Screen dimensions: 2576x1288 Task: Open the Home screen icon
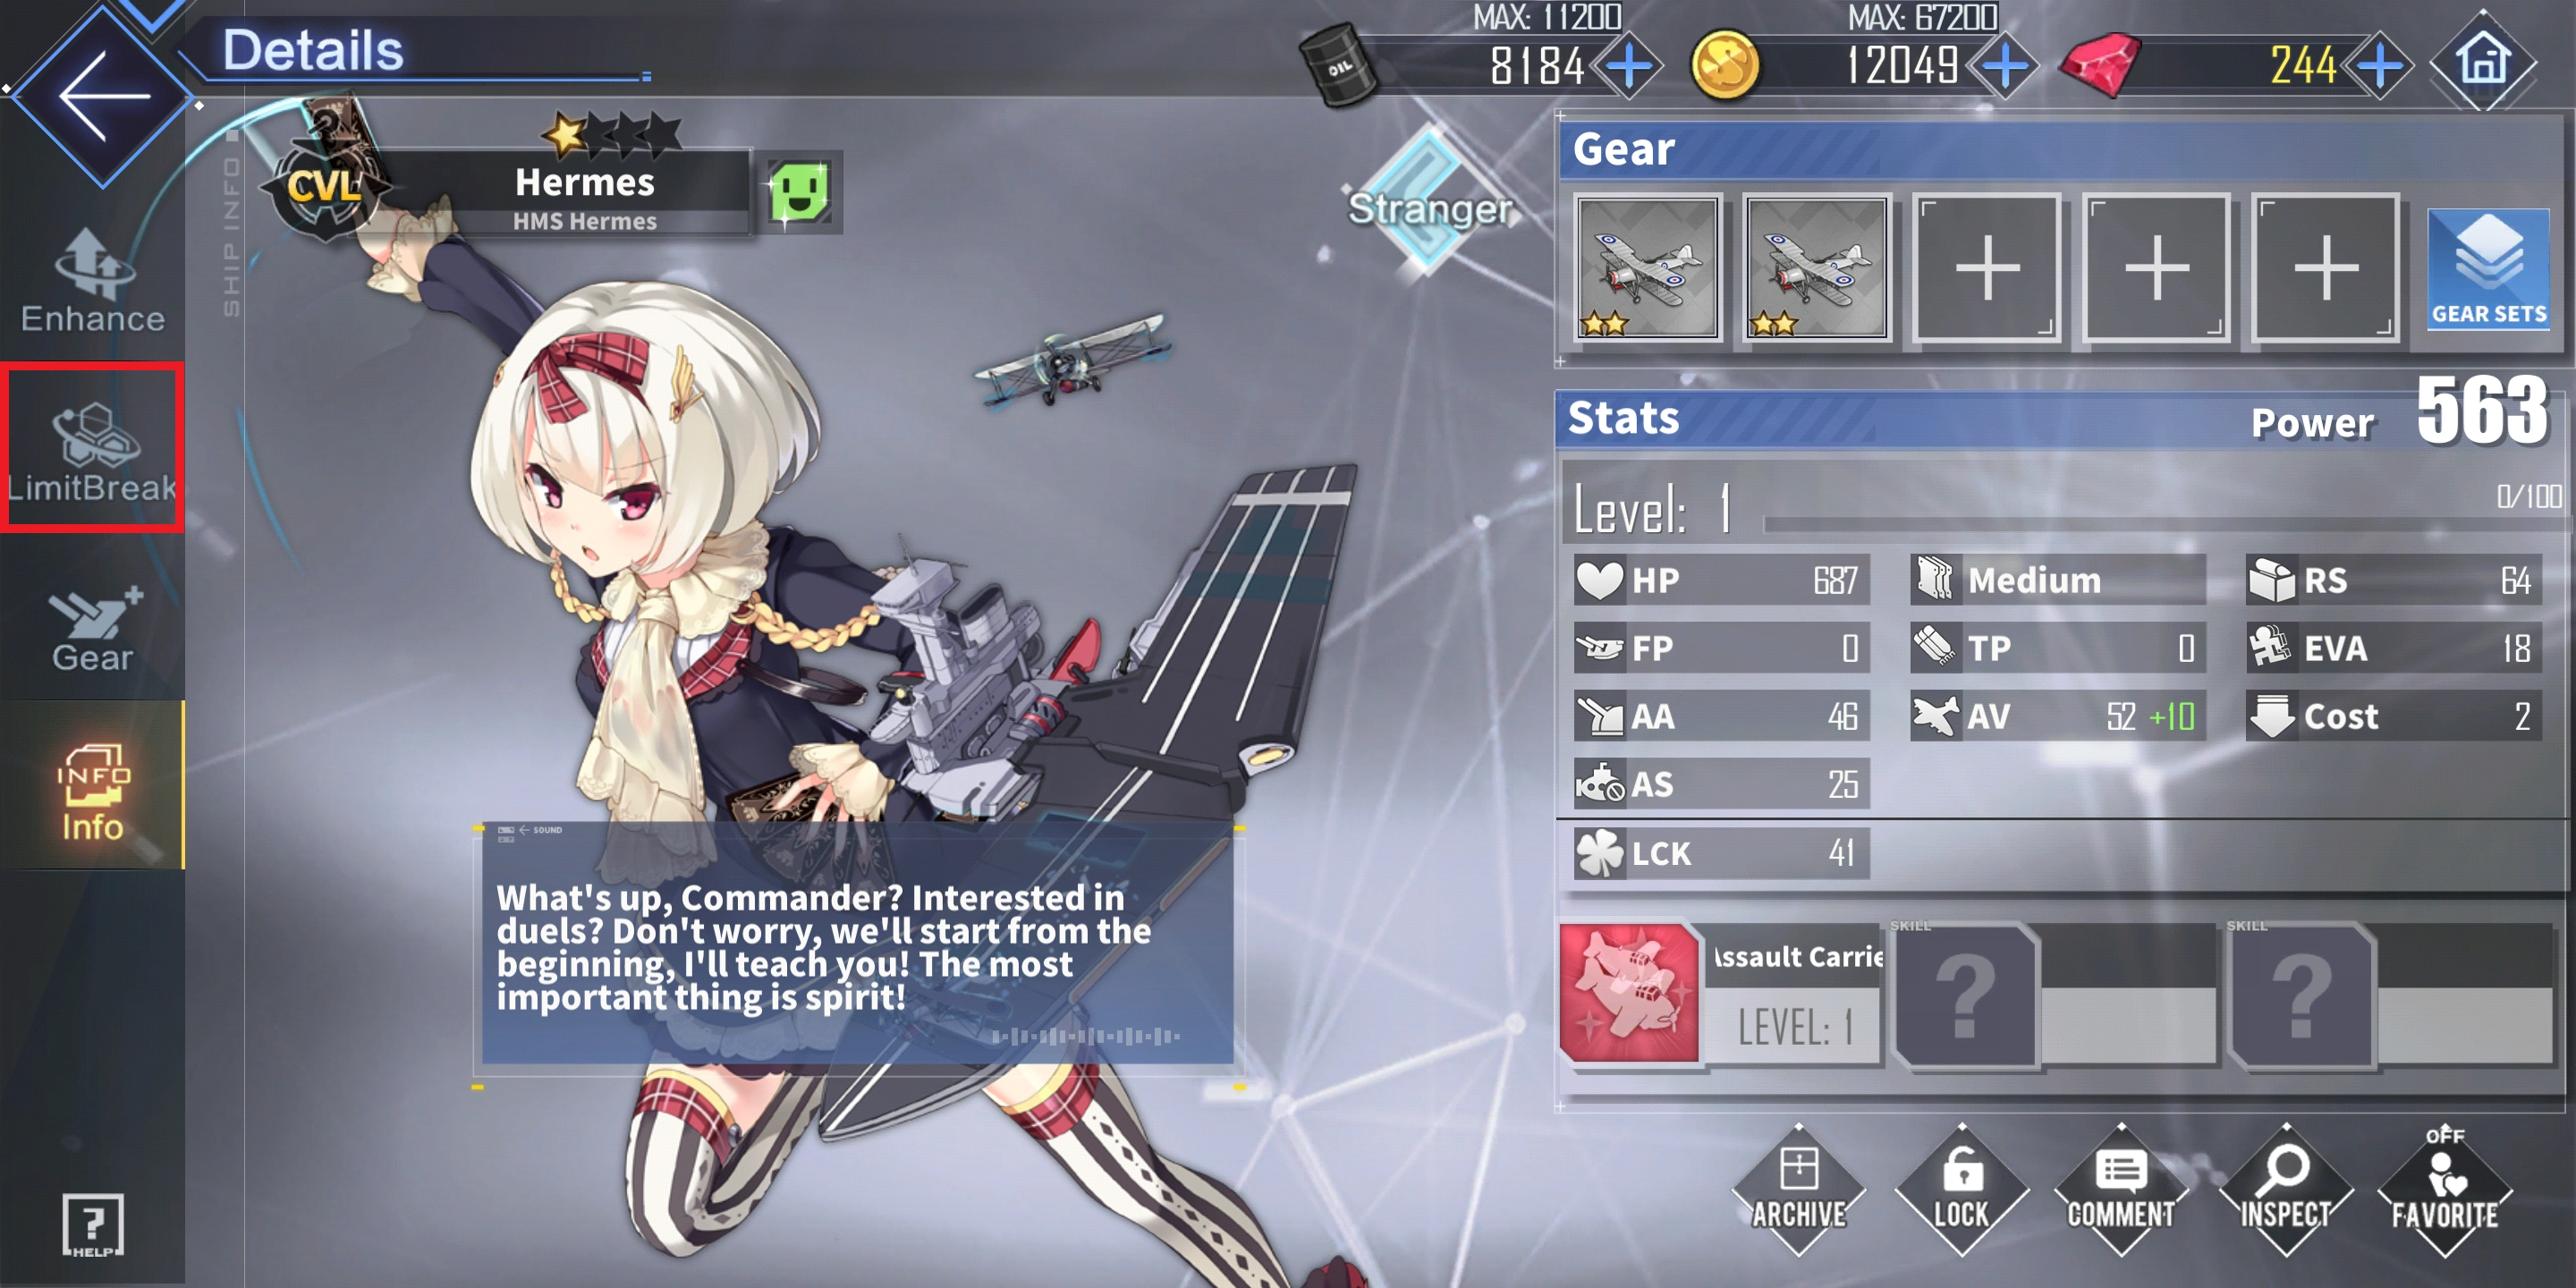[2483, 63]
